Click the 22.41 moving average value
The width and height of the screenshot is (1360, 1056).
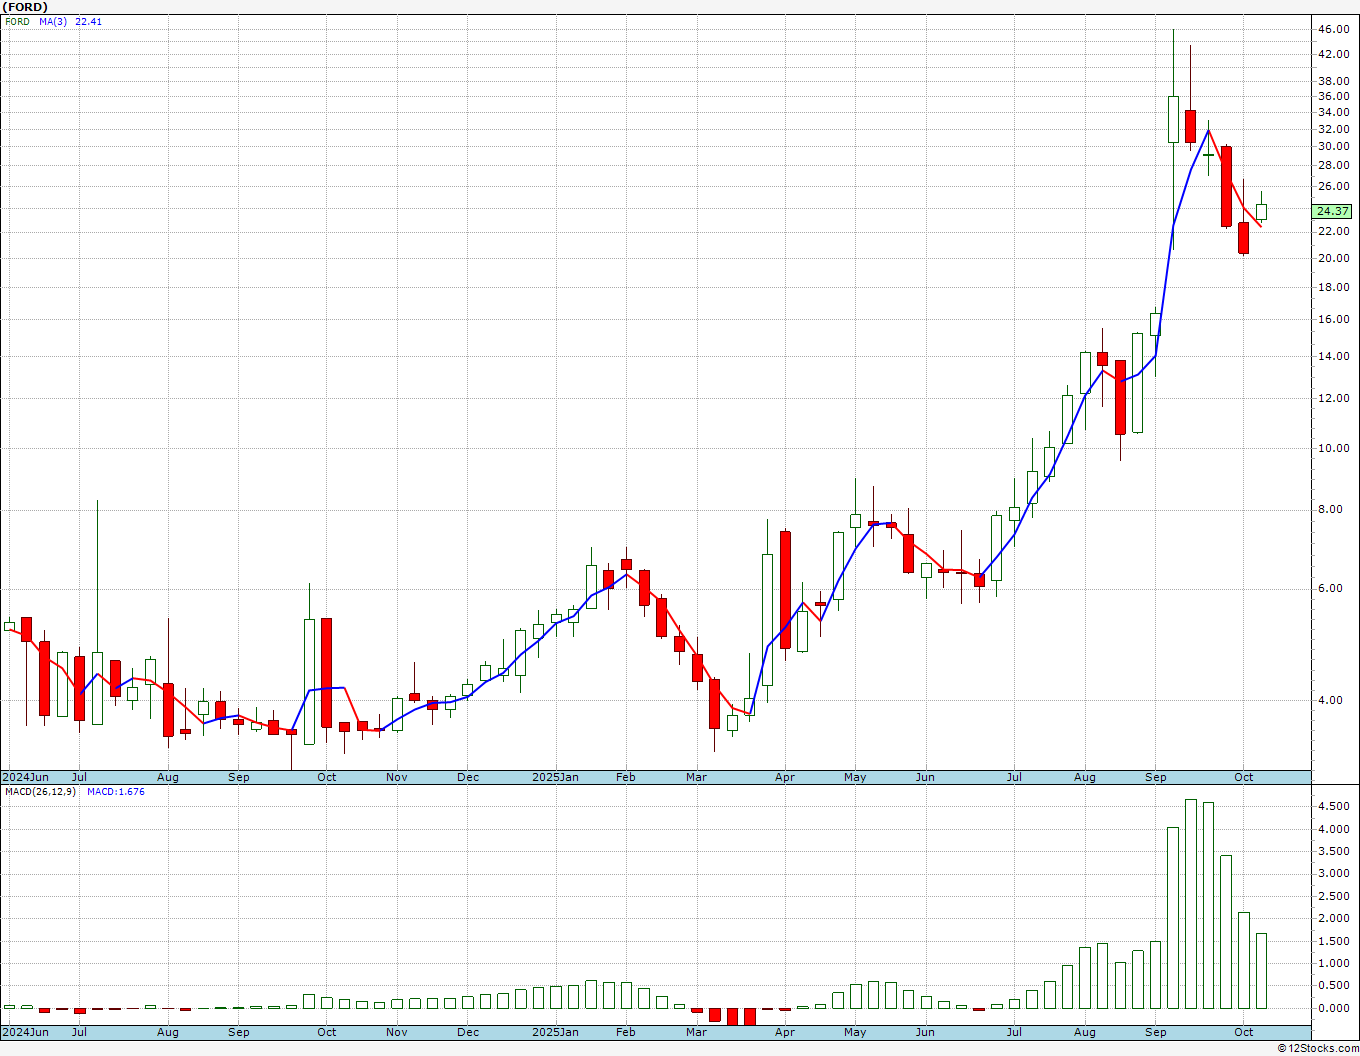89,21
